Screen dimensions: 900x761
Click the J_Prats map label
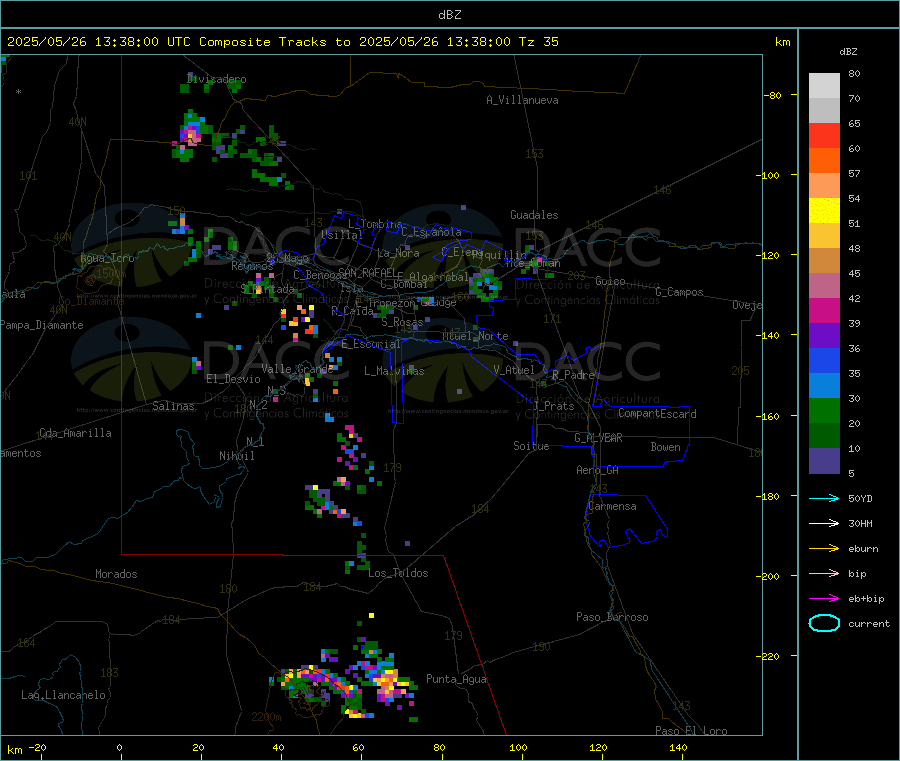click(554, 406)
